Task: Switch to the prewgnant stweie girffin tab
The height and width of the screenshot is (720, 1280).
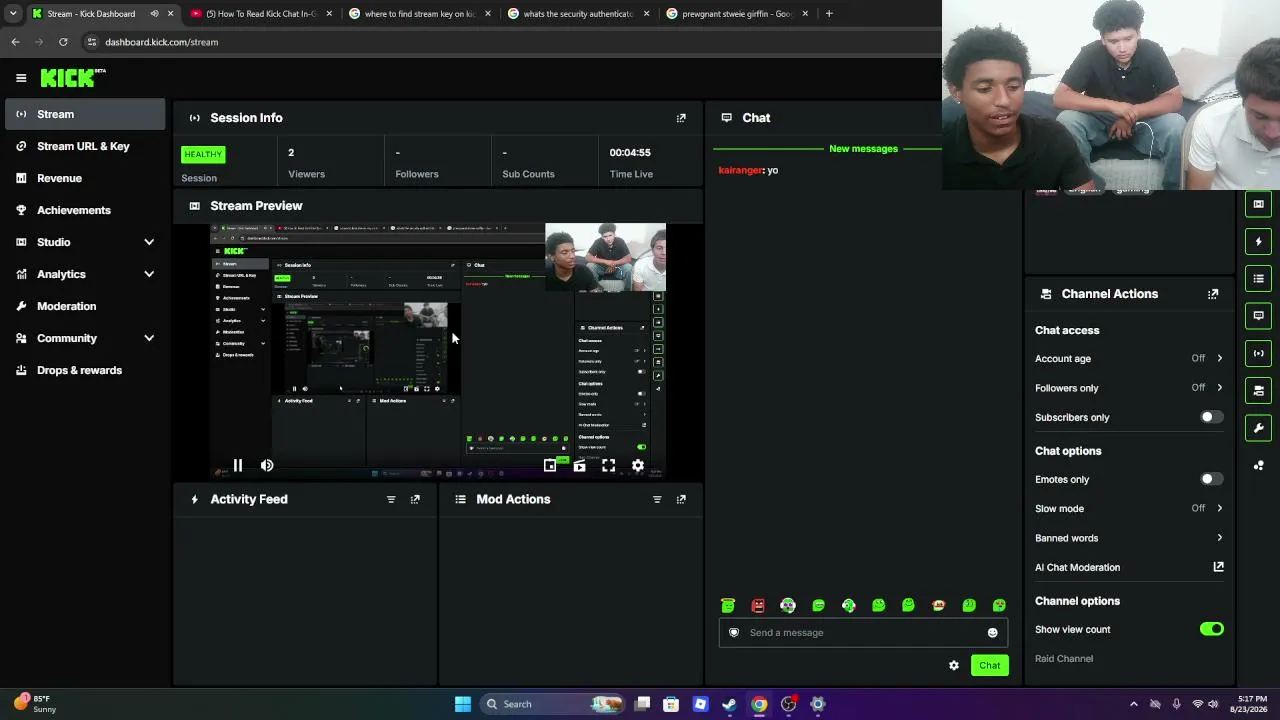Action: (x=738, y=14)
